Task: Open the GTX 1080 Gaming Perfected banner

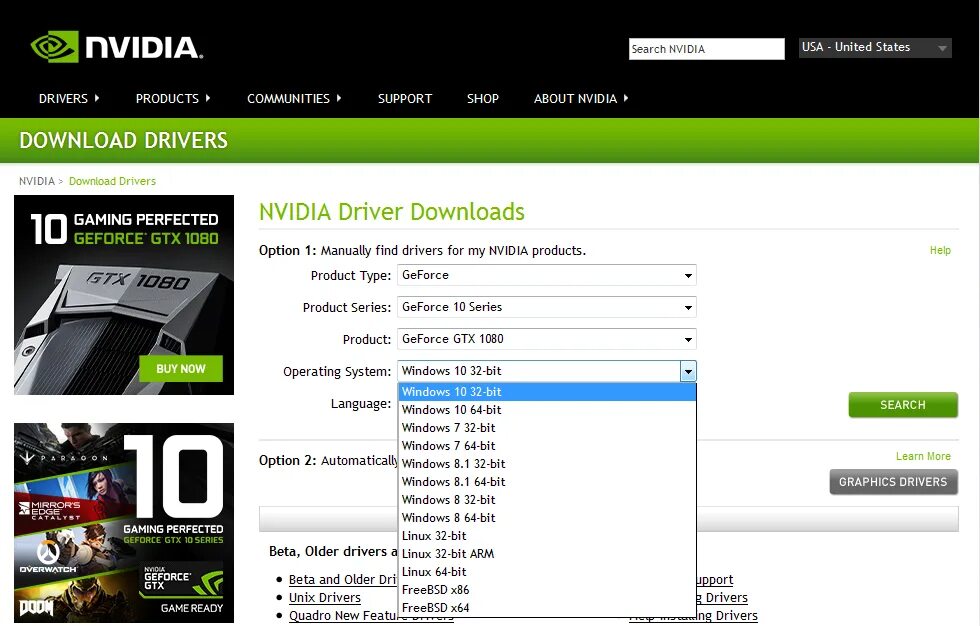Action: click(x=124, y=295)
